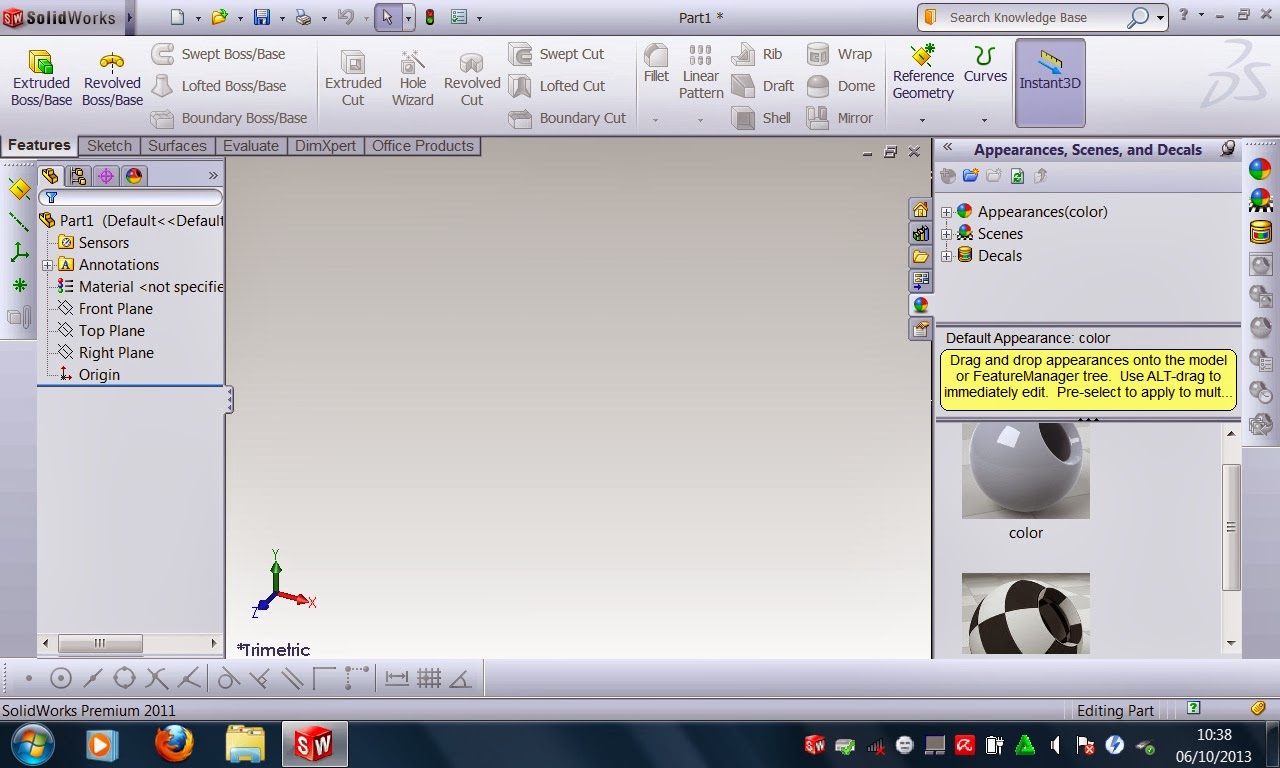Expand the Annotations tree node
Image resolution: width=1280 pixels, height=768 pixels.
click(x=47, y=265)
